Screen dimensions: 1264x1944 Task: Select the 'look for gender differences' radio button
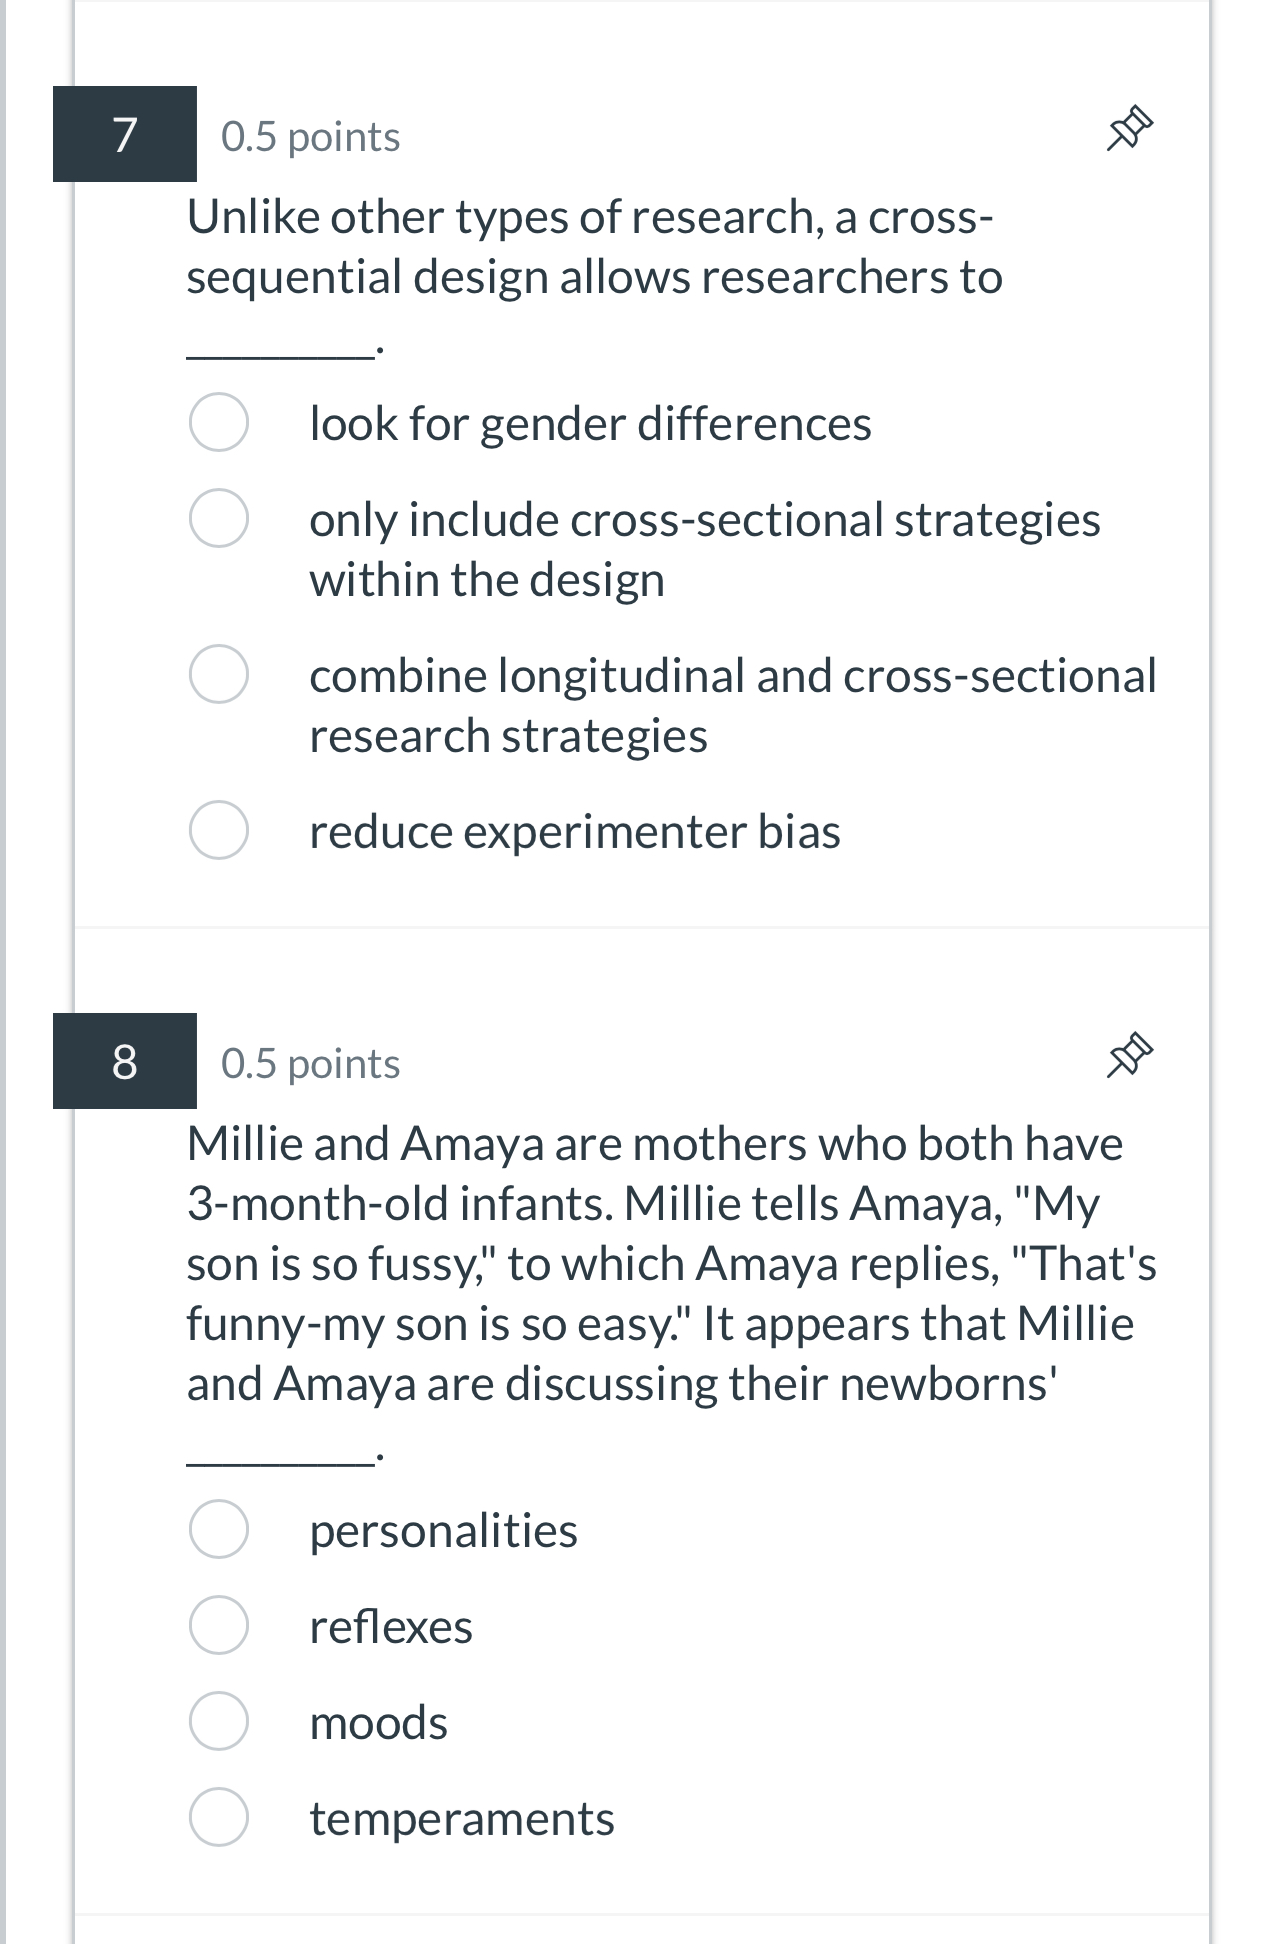pos(219,423)
